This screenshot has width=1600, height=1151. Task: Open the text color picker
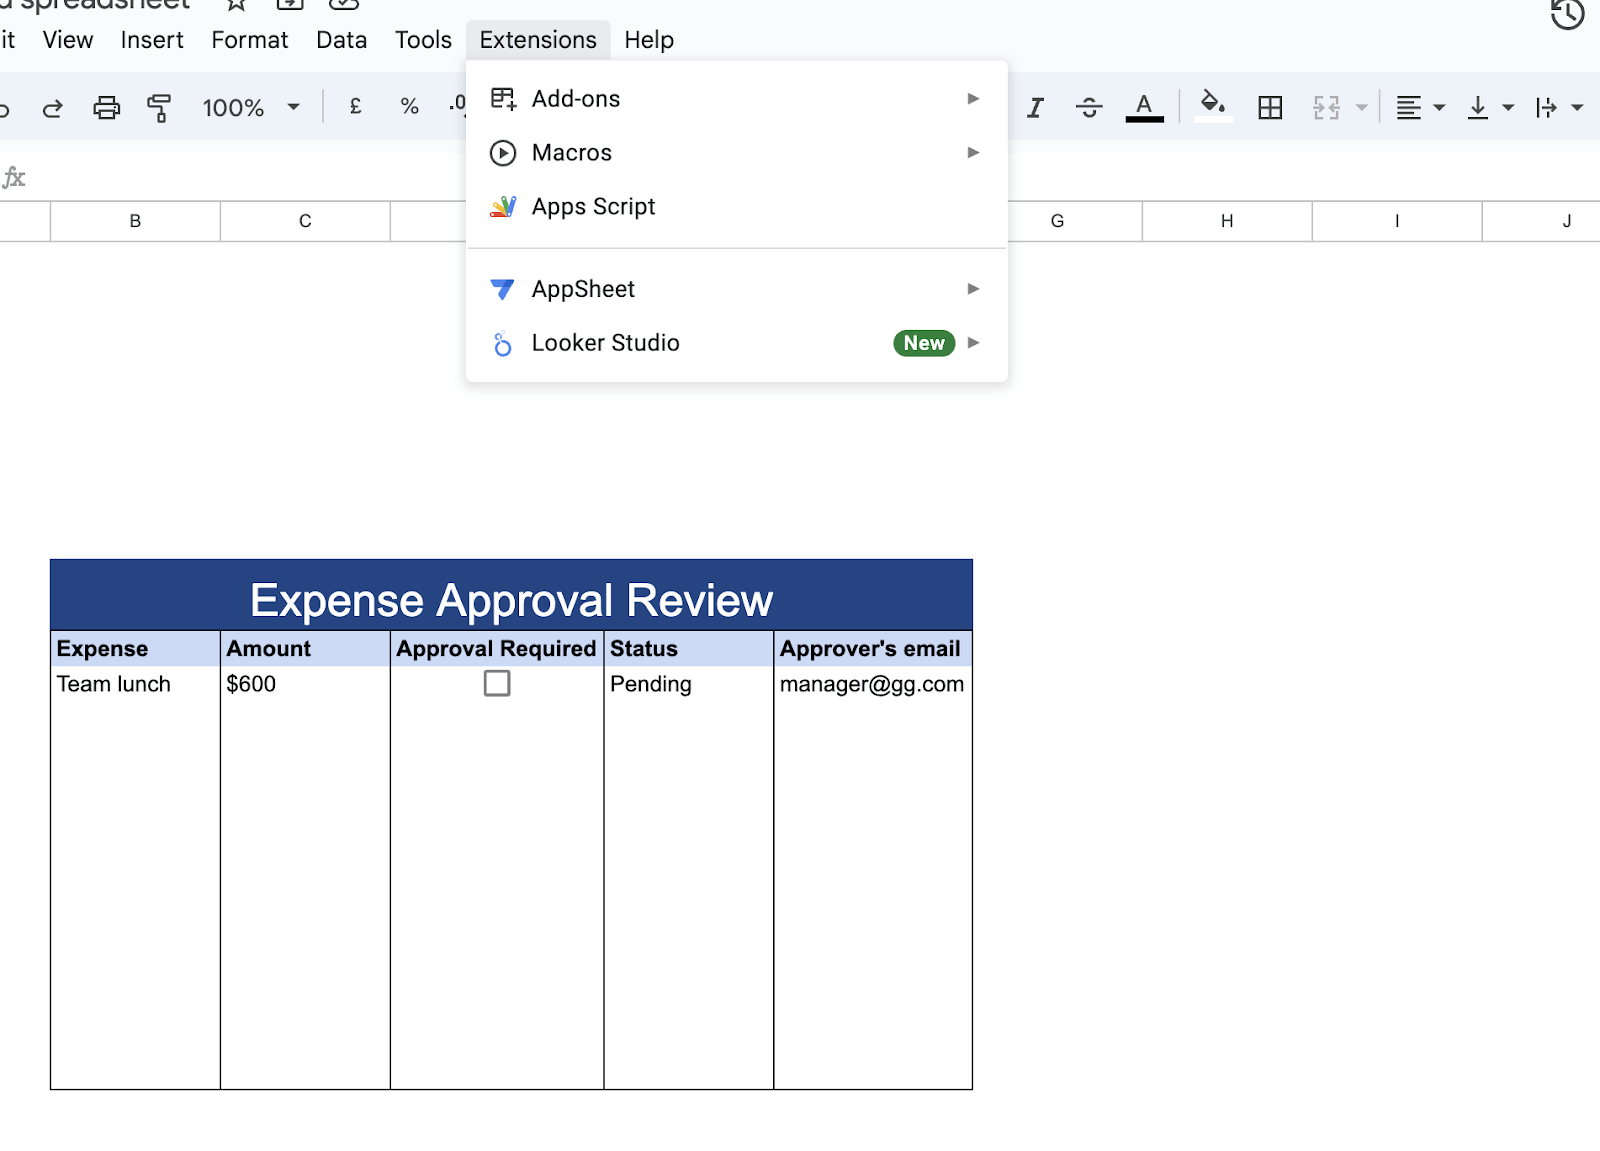pos(1144,107)
